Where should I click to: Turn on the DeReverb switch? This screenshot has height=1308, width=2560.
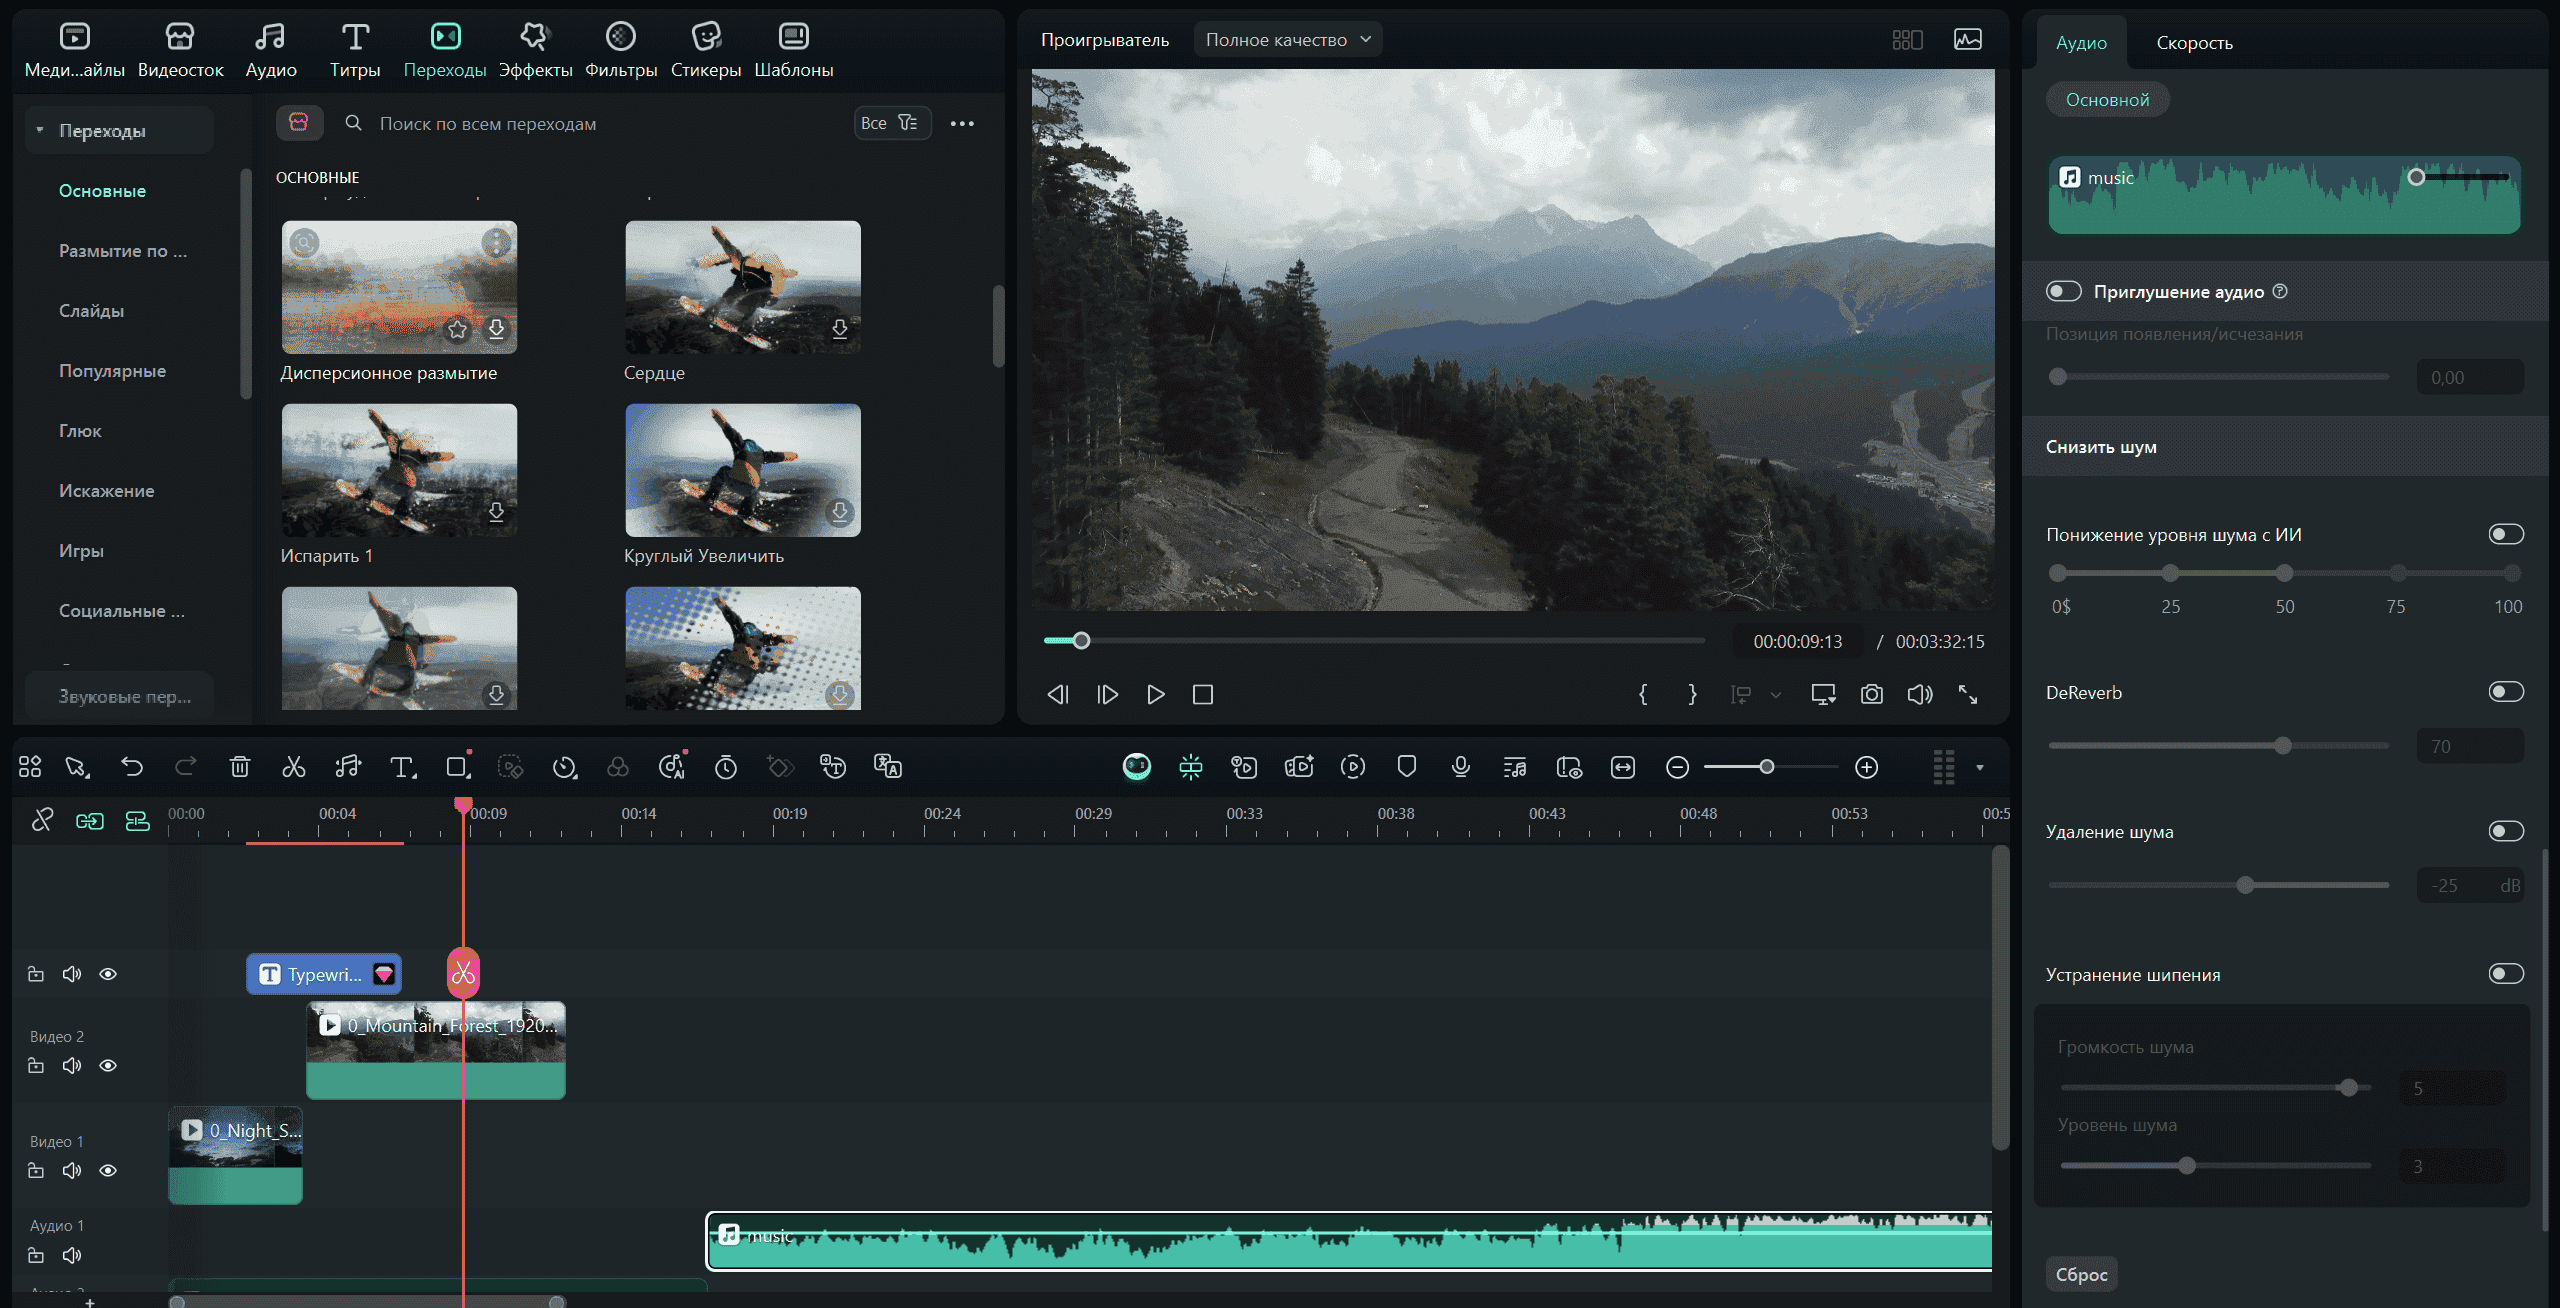click(2505, 692)
